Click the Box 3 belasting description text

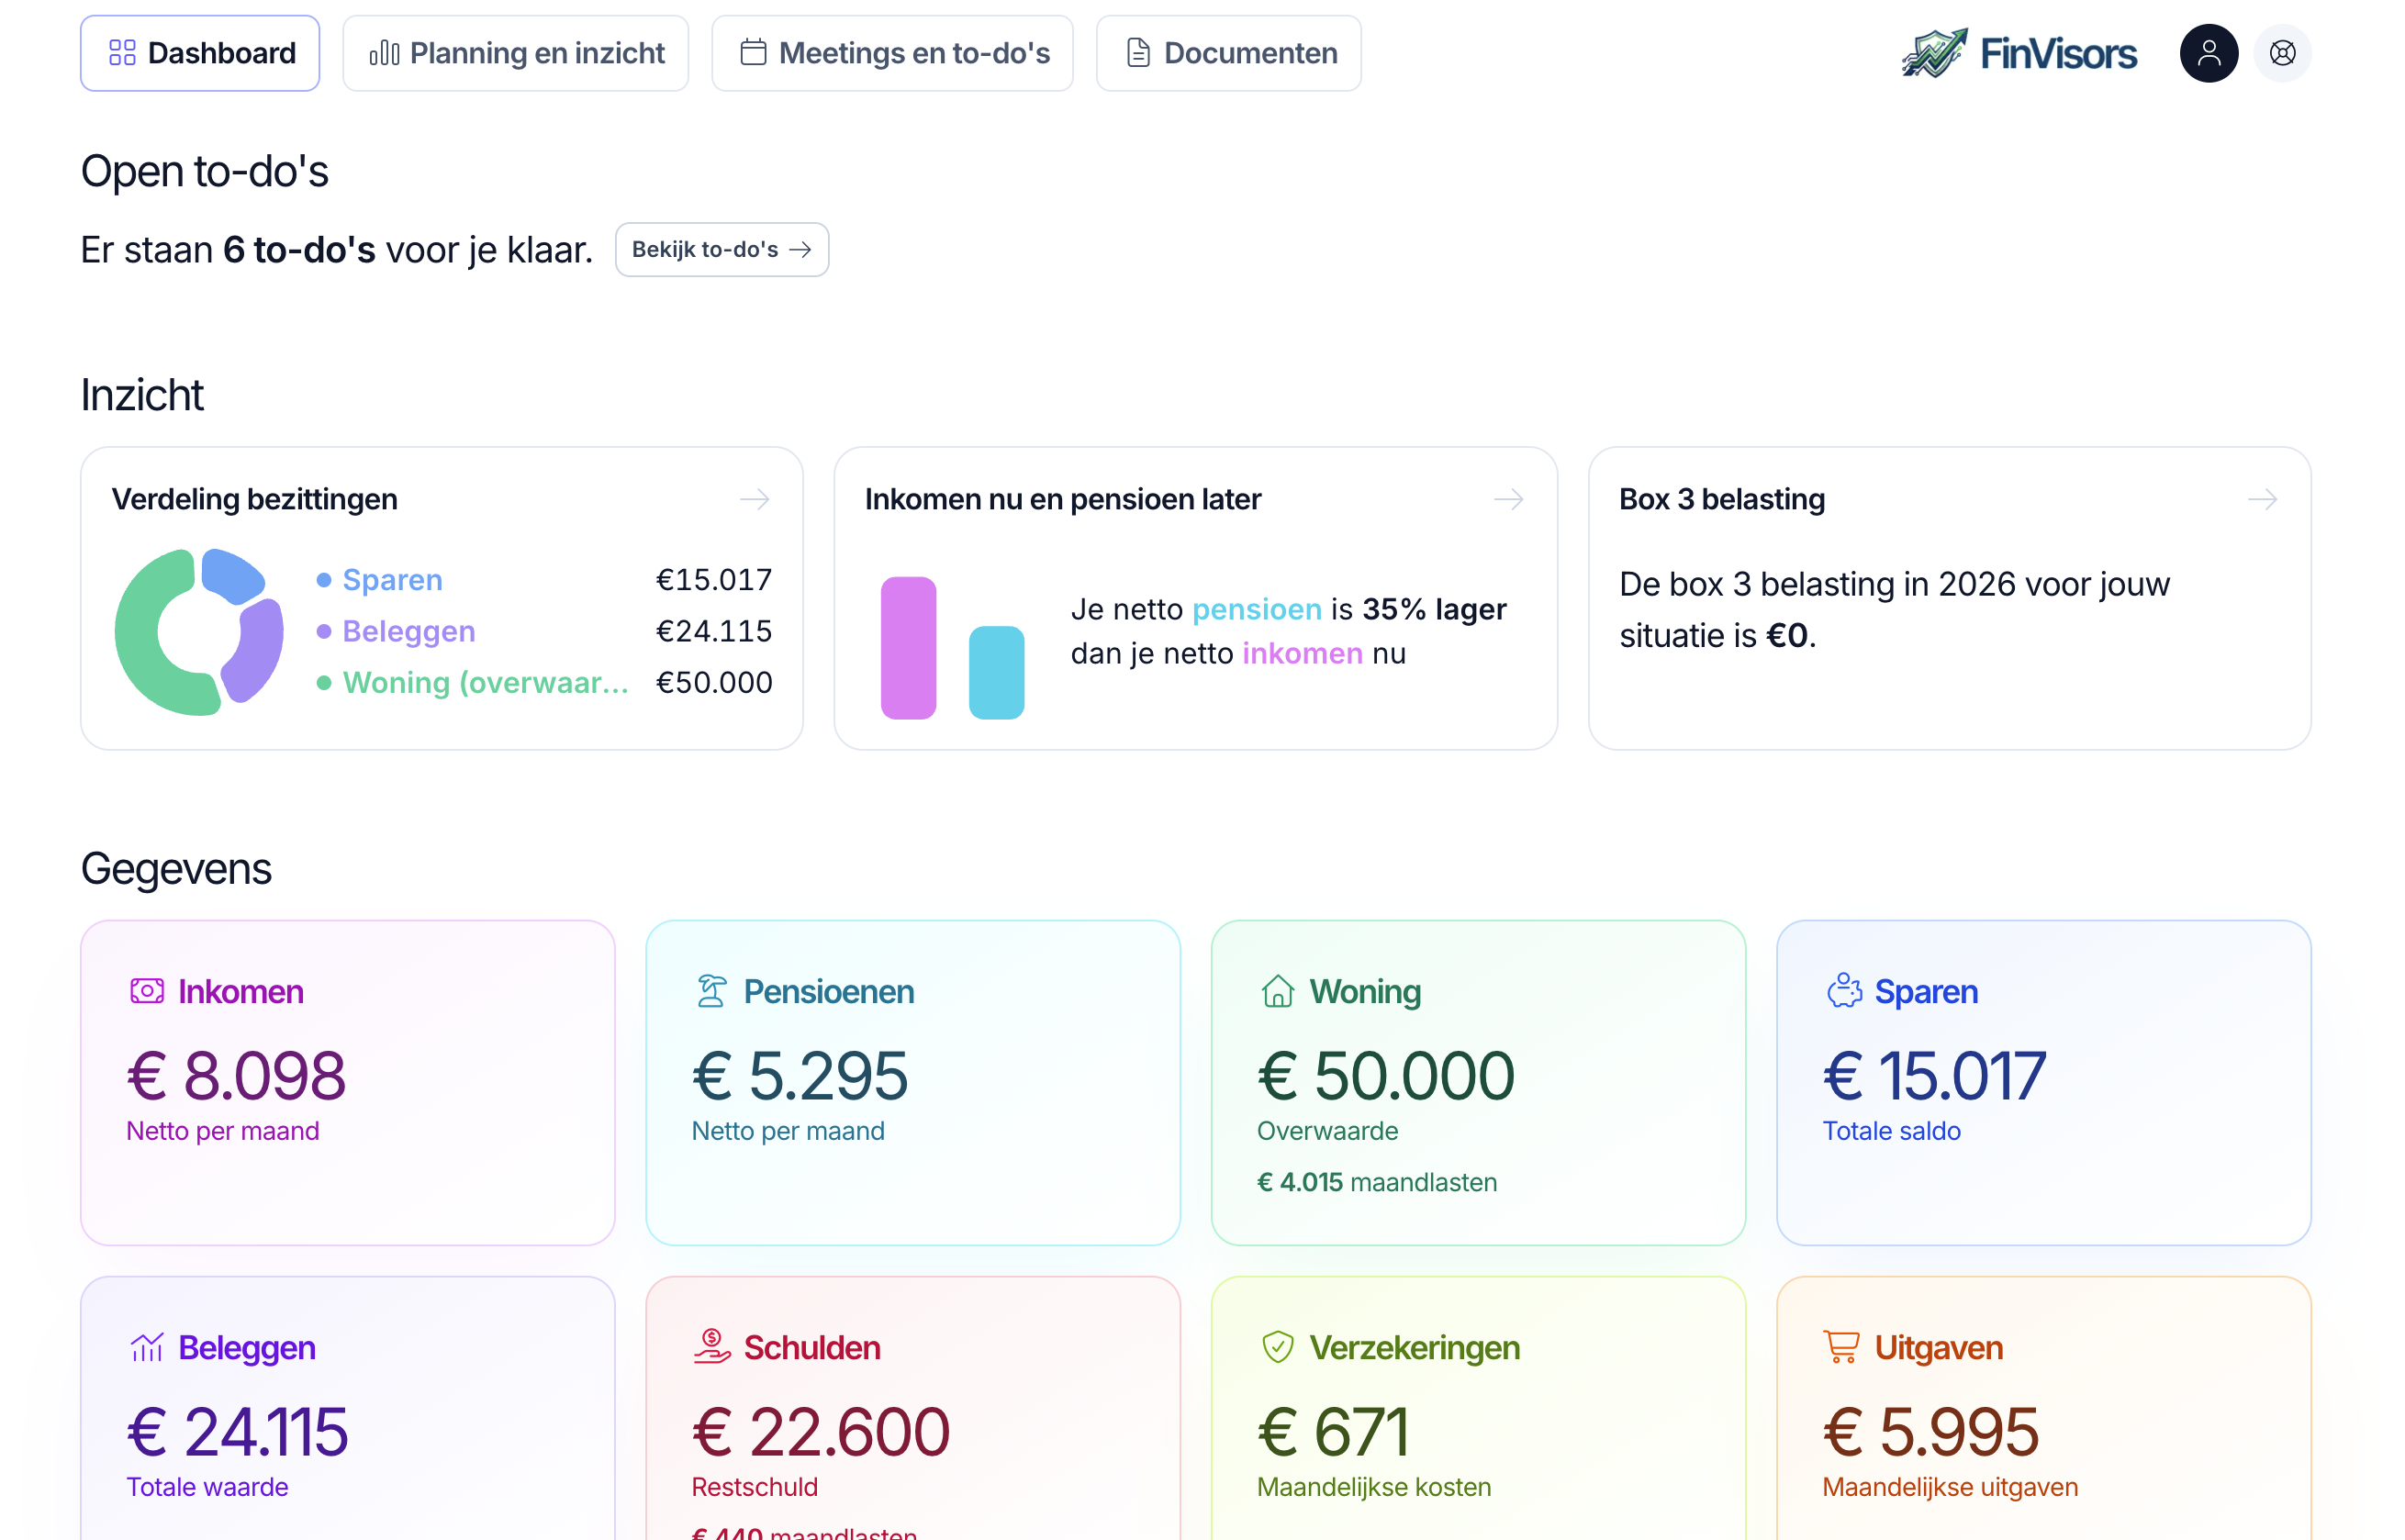tap(1894, 609)
